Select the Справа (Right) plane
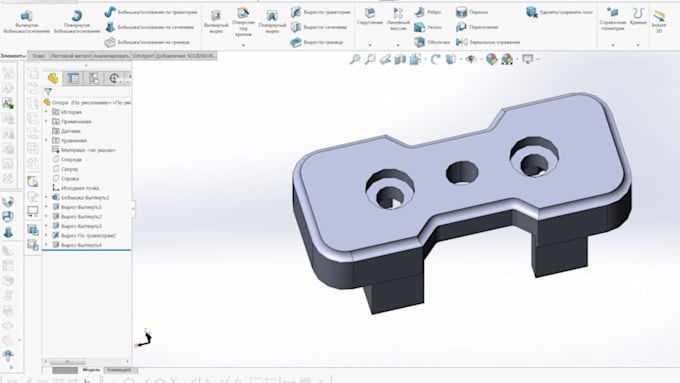Viewport: 680px width, 383px height. click(66, 179)
